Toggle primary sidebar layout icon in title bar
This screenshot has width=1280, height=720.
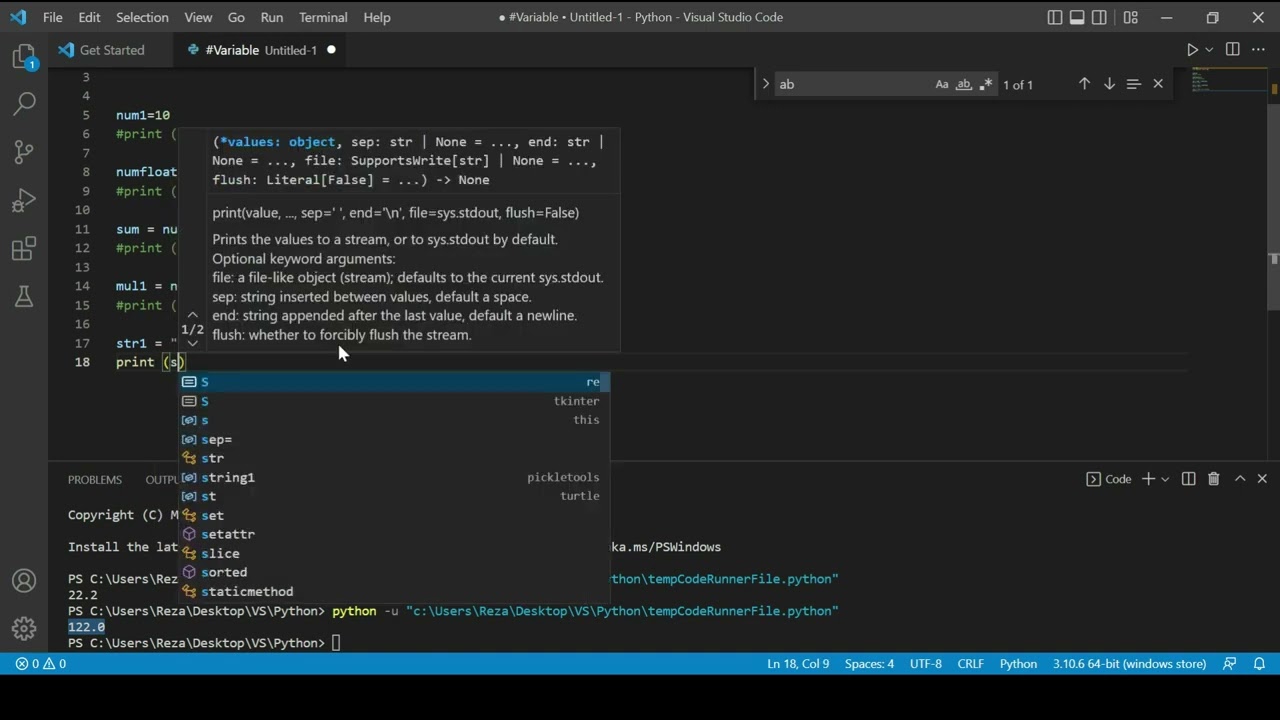[1055, 17]
